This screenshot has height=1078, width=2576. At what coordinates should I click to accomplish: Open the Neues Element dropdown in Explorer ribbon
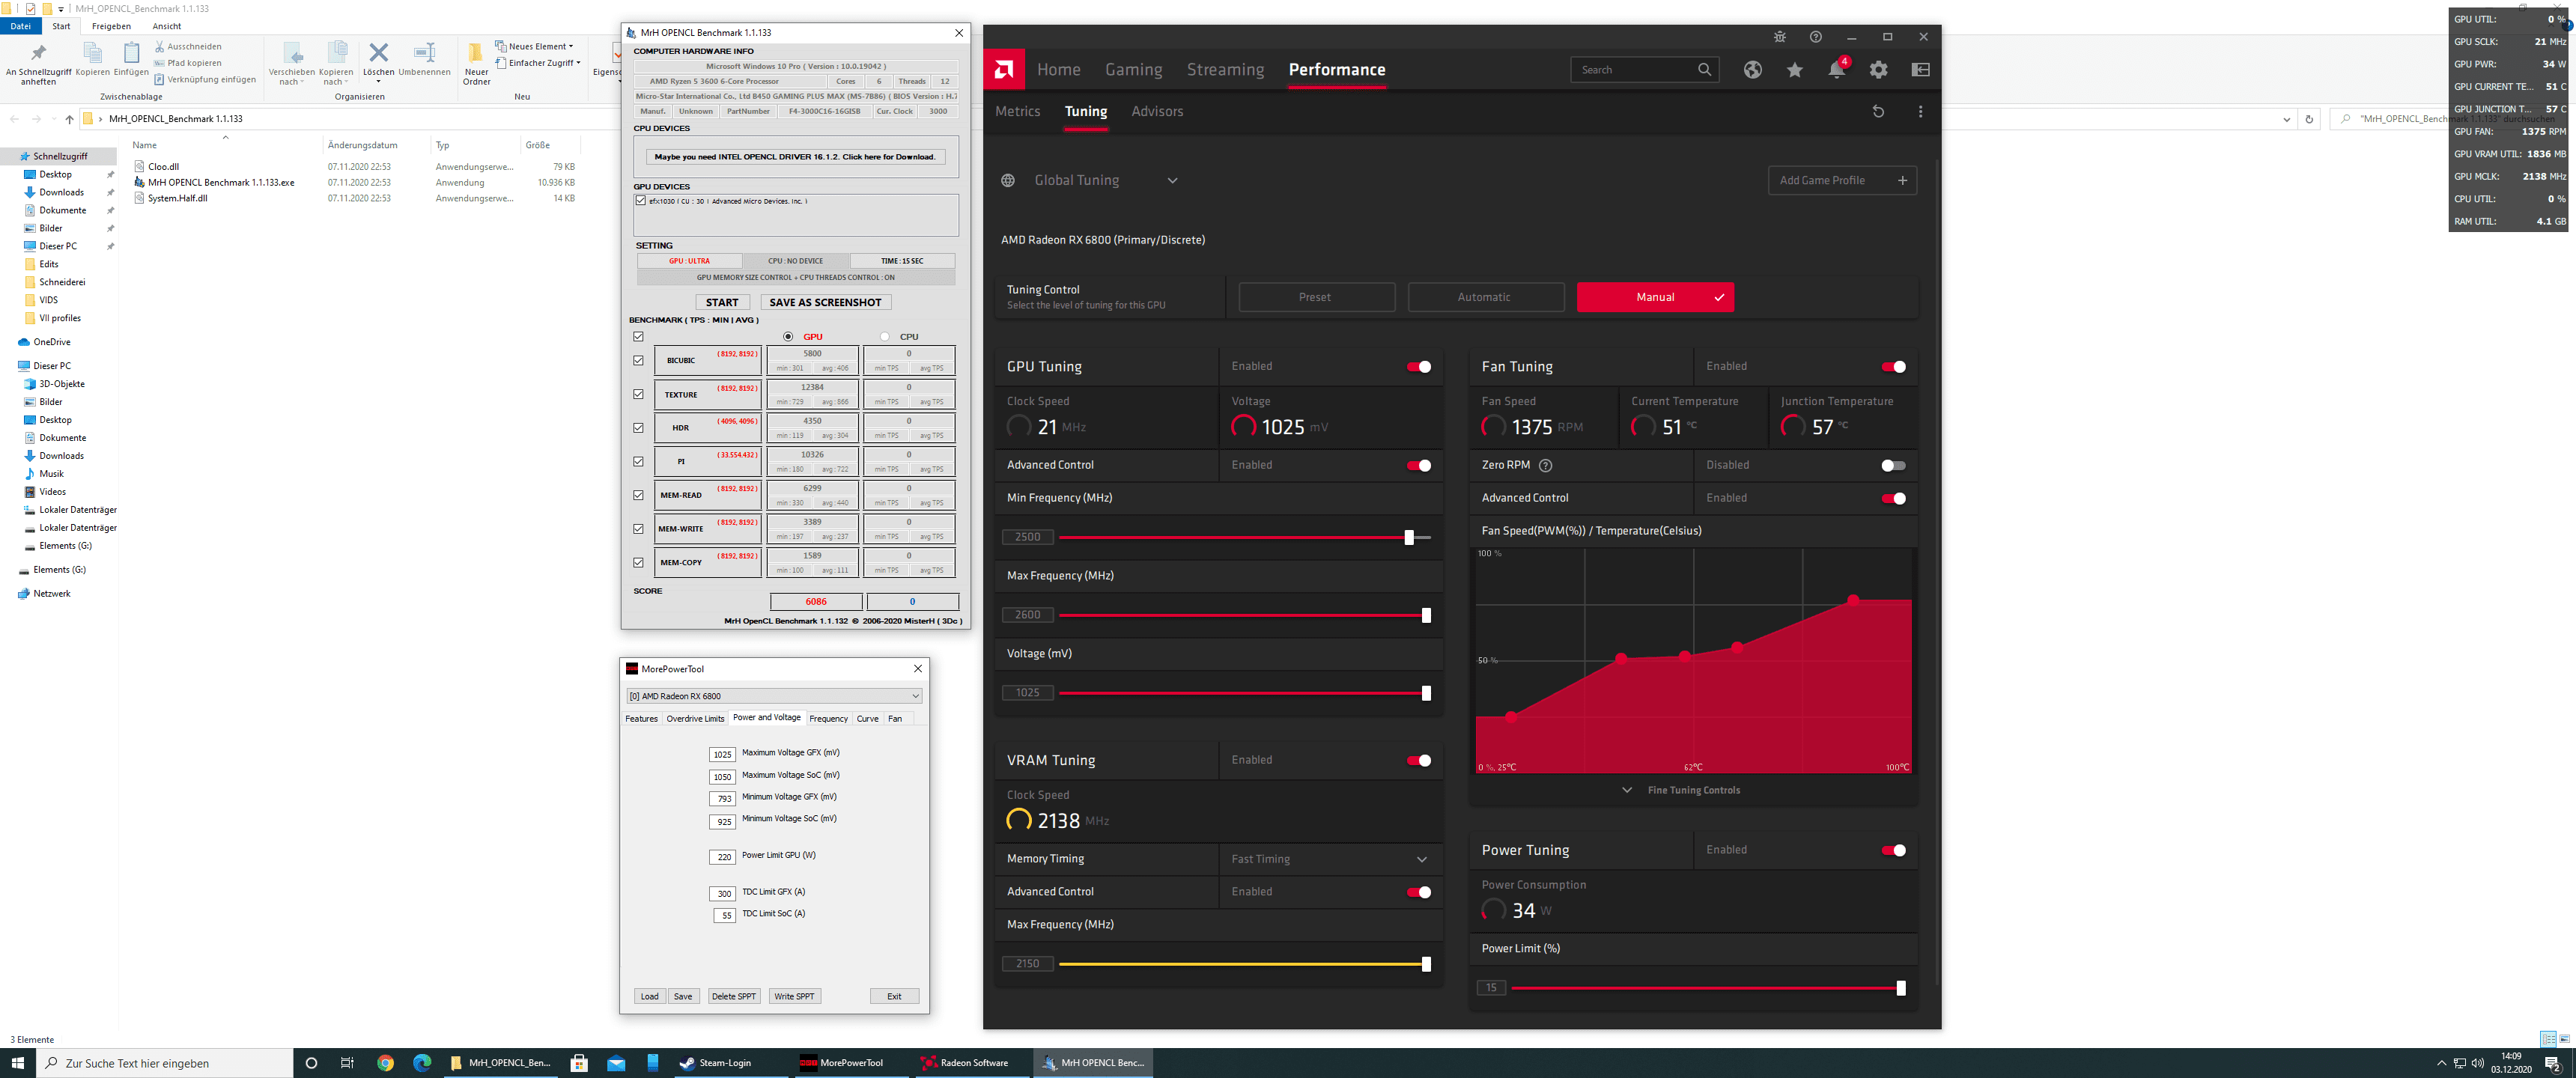[535, 47]
